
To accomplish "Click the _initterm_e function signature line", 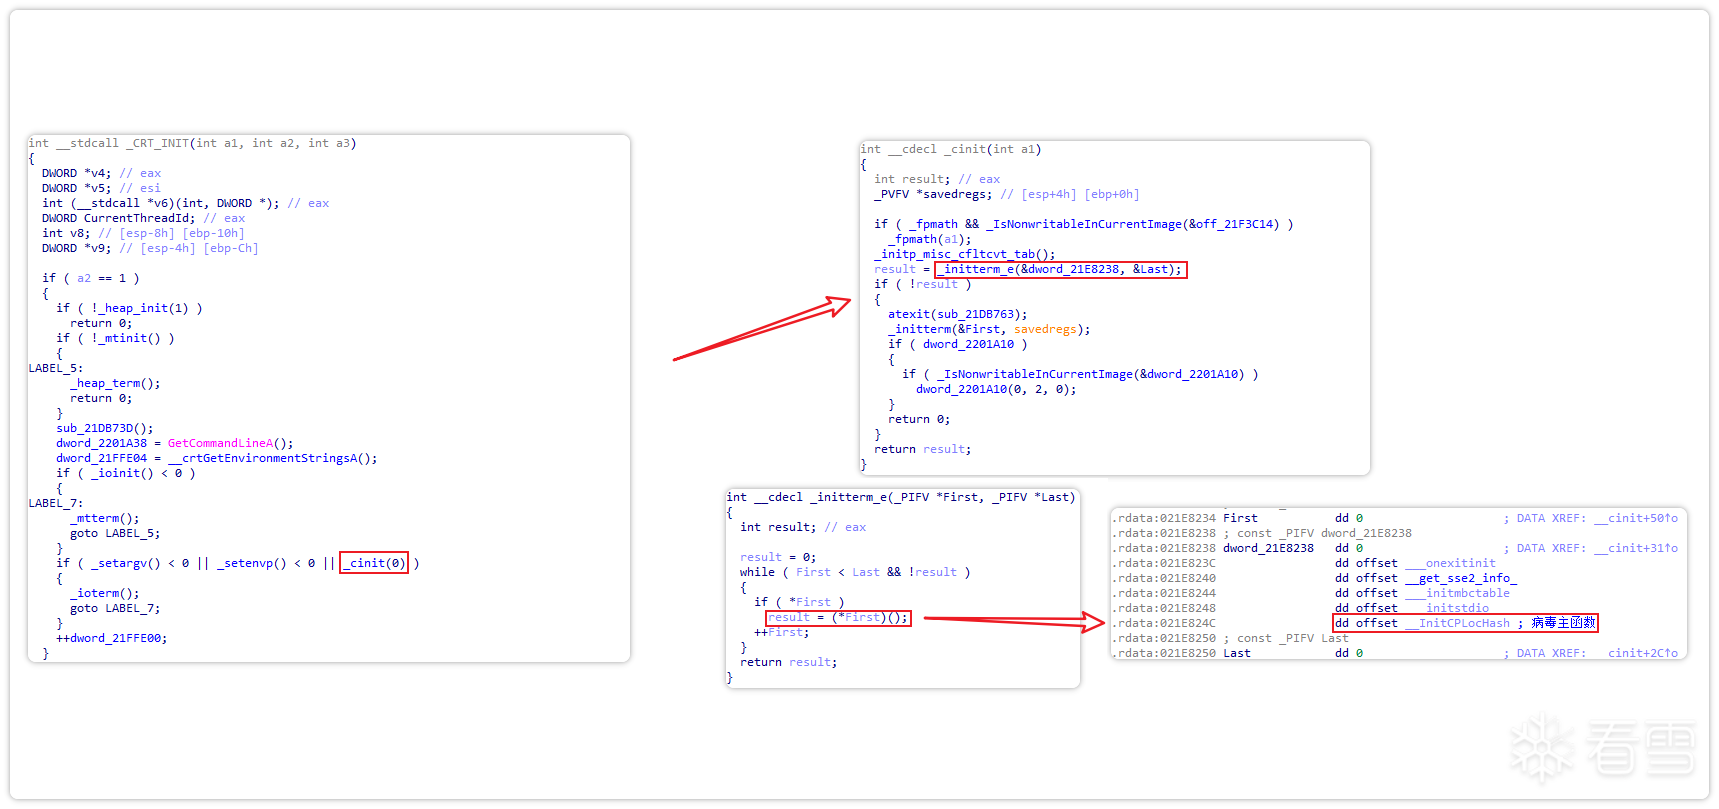I will [x=901, y=497].
